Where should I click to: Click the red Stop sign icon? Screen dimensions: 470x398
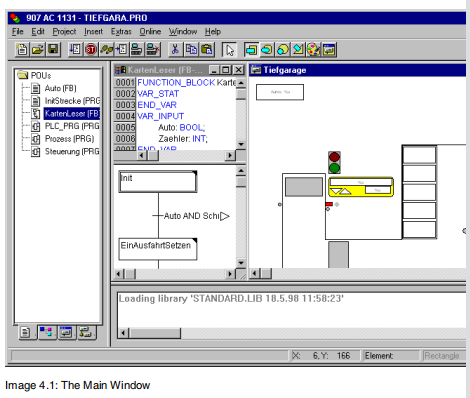[90, 50]
